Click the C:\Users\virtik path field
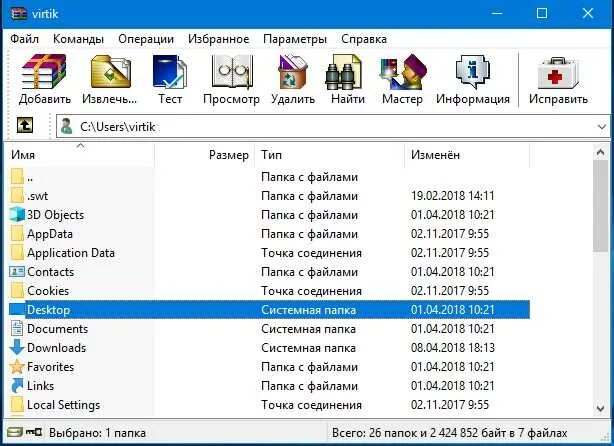Viewport: 614px width, 446px height. pyautogui.click(x=333, y=126)
